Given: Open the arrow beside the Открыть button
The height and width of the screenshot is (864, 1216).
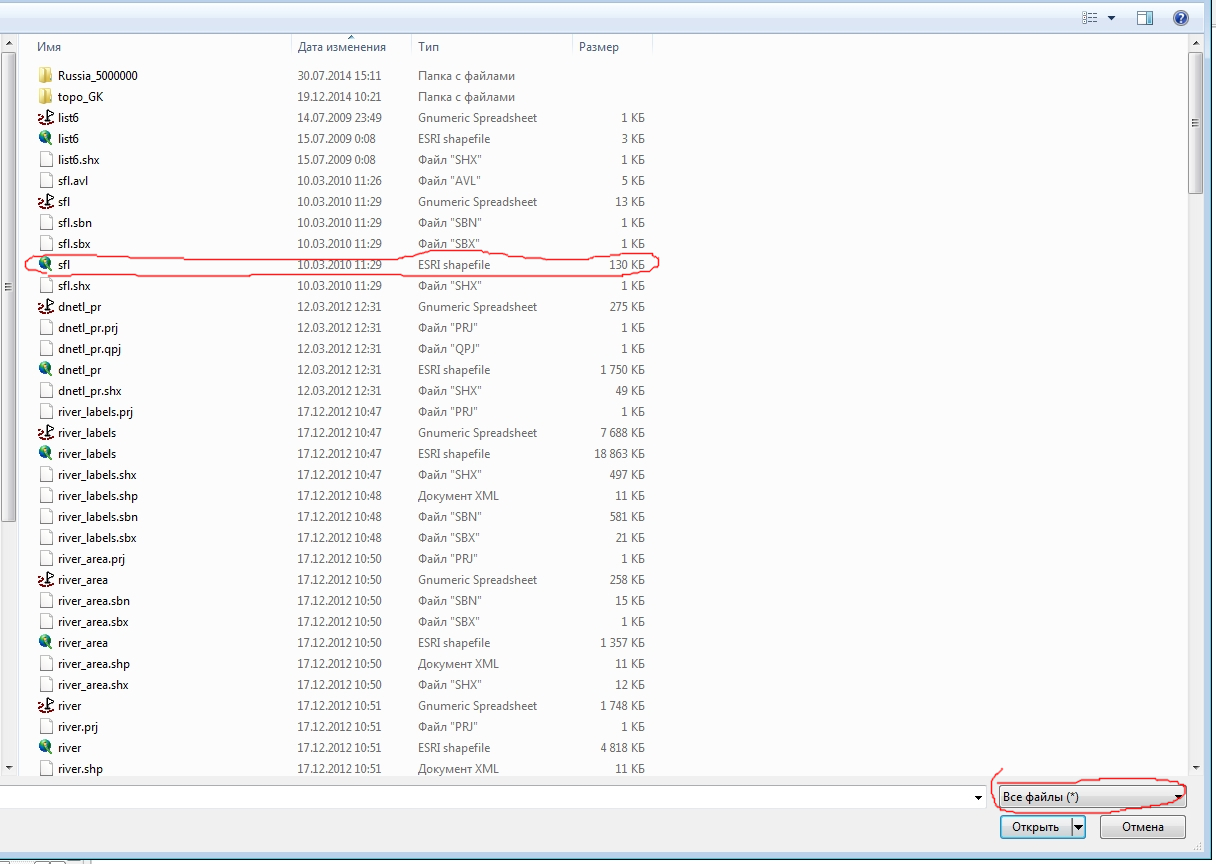Looking at the screenshot, I should 1078,827.
